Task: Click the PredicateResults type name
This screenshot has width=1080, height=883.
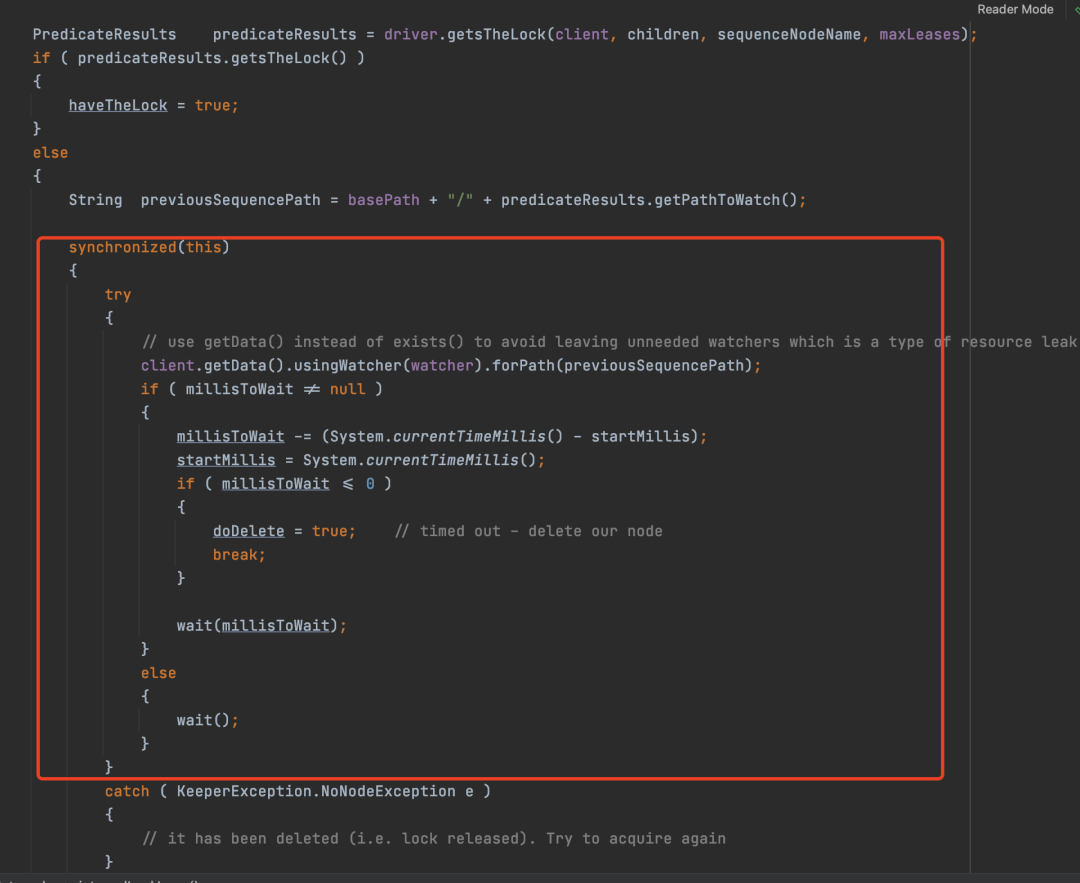Action: (x=105, y=34)
